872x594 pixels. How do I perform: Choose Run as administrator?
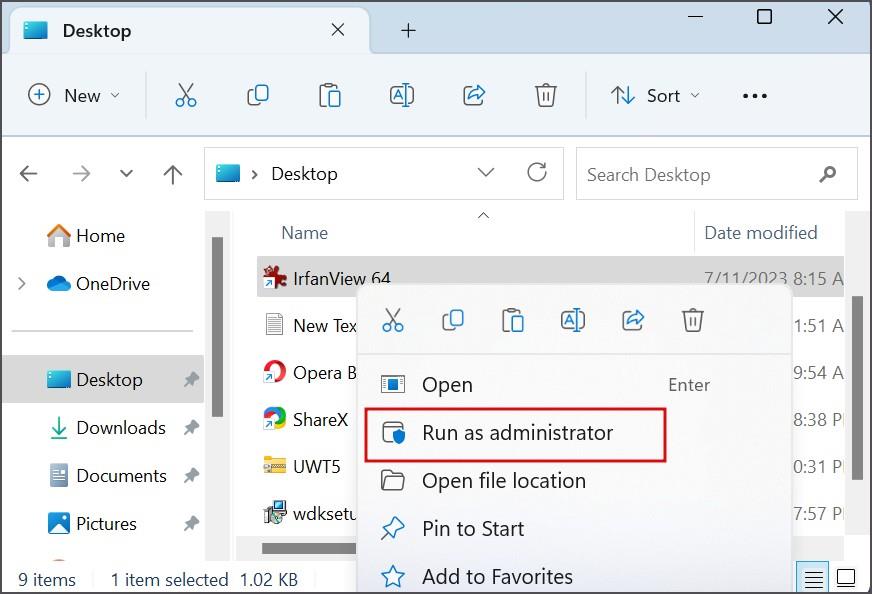515,433
